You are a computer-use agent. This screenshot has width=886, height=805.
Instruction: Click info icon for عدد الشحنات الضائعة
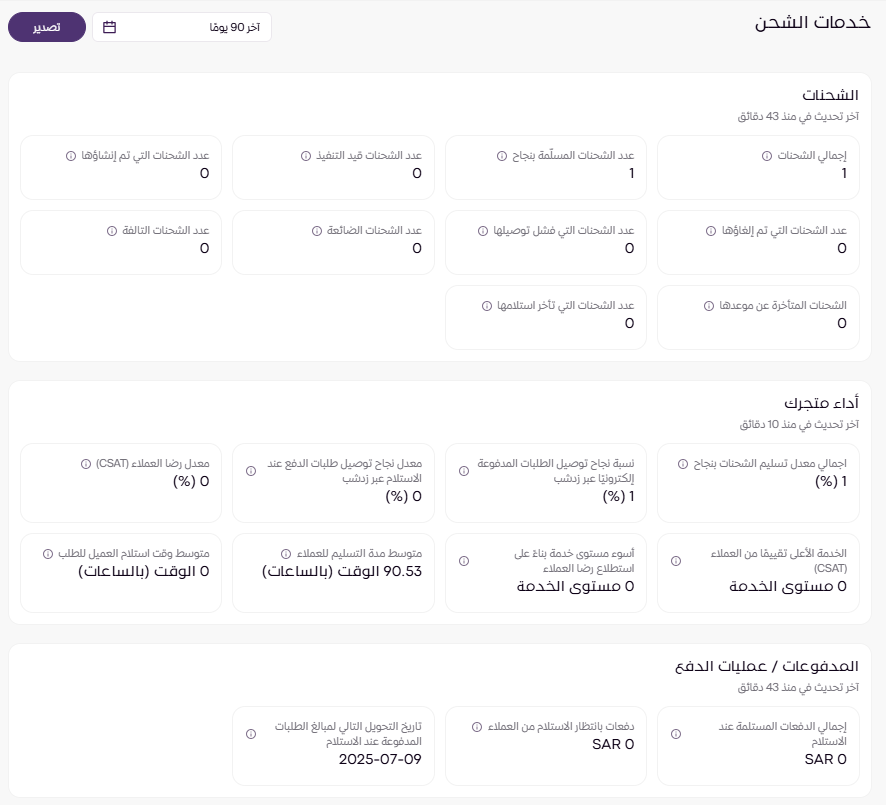[305, 231]
